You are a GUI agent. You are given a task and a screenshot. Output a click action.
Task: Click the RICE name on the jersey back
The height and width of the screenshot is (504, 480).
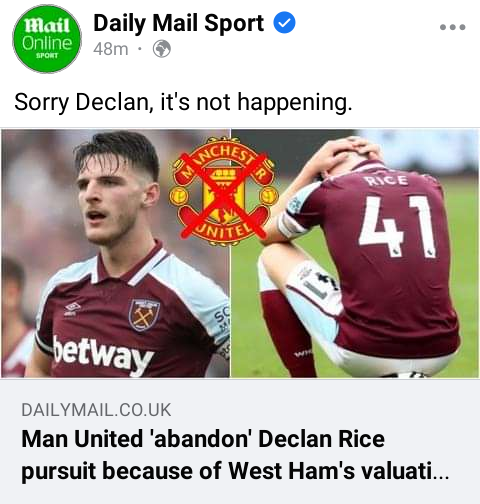pos(385,180)
